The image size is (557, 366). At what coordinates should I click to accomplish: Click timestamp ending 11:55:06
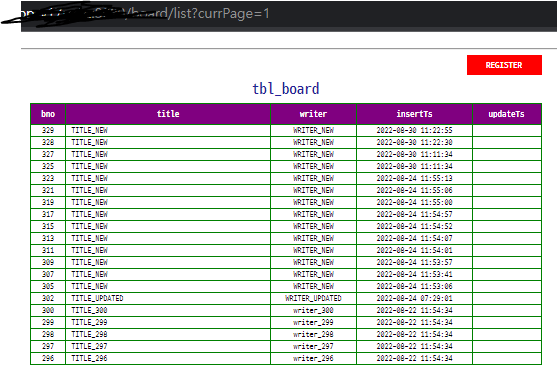[415, 190]
